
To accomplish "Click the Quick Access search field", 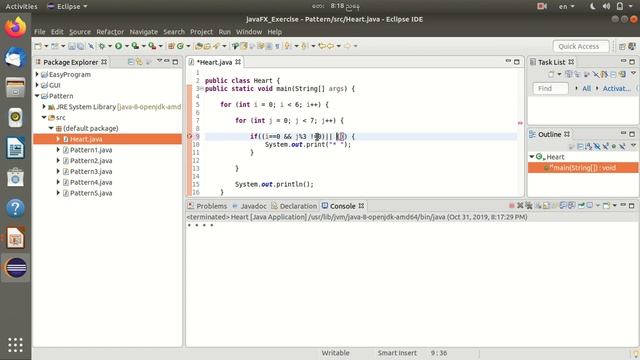I will tap(581, 46).
